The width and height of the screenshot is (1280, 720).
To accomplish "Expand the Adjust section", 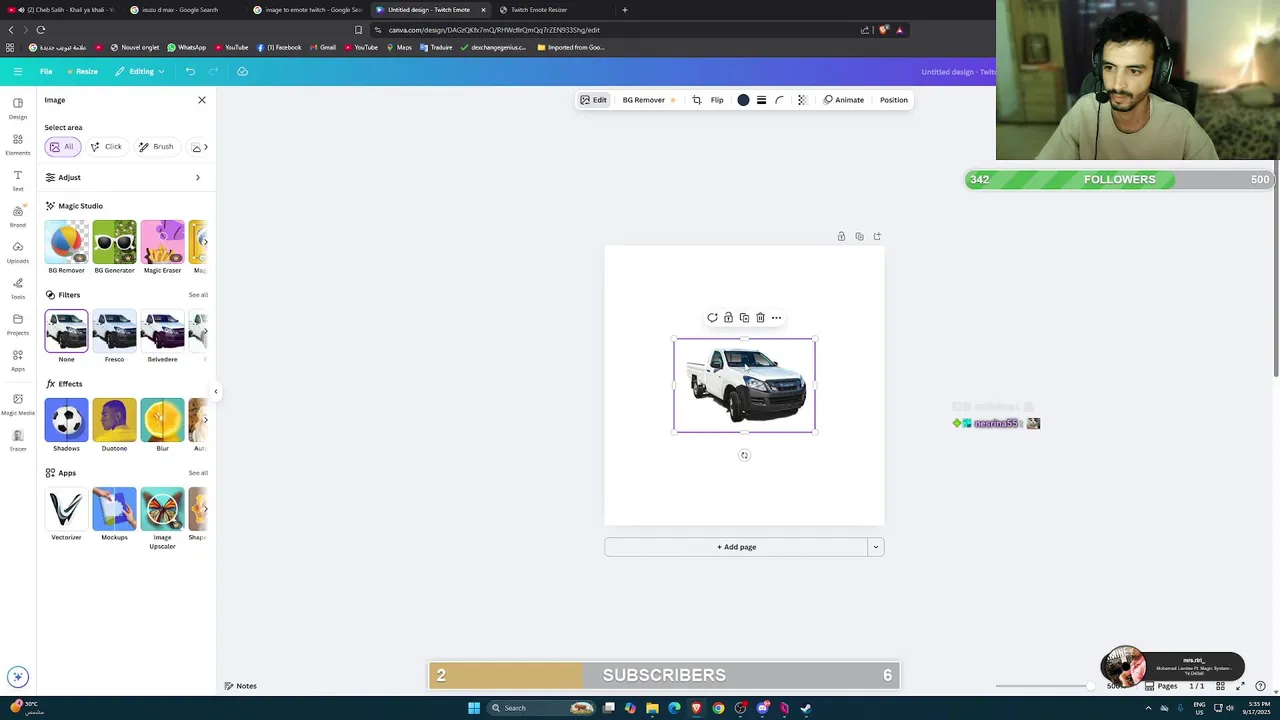I will point(125,177).
